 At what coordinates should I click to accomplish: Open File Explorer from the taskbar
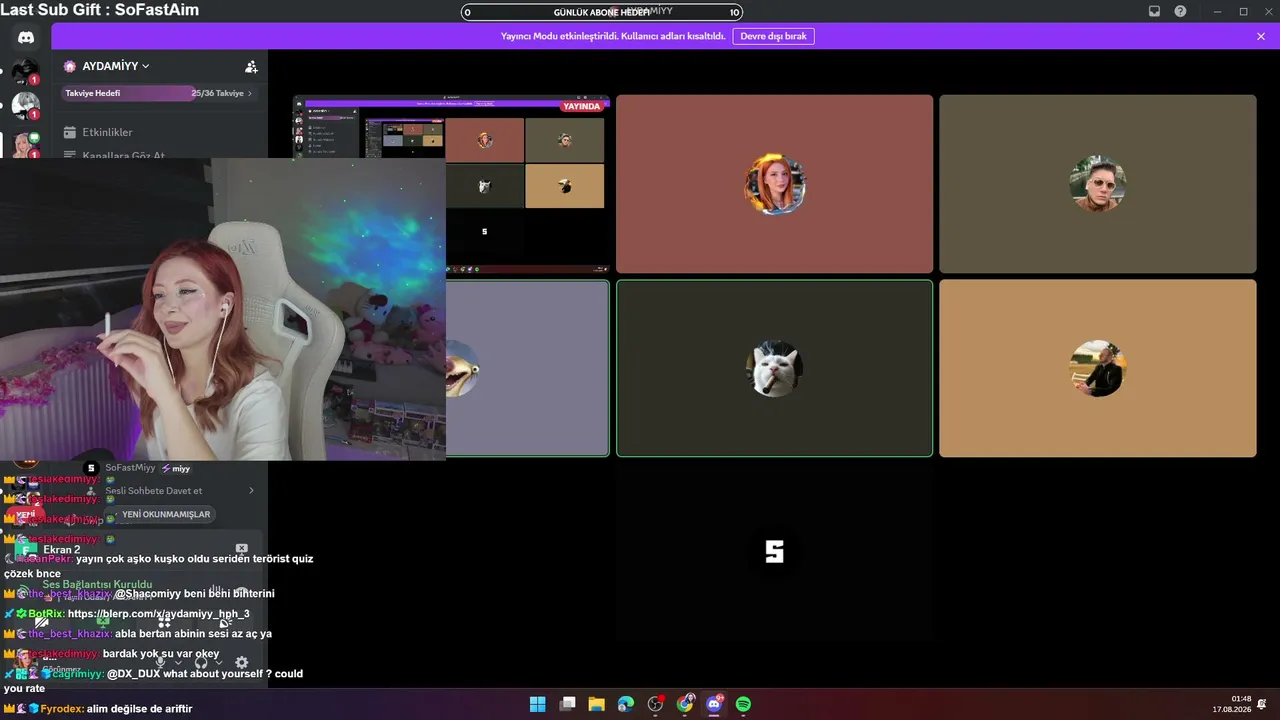(596, 704)
